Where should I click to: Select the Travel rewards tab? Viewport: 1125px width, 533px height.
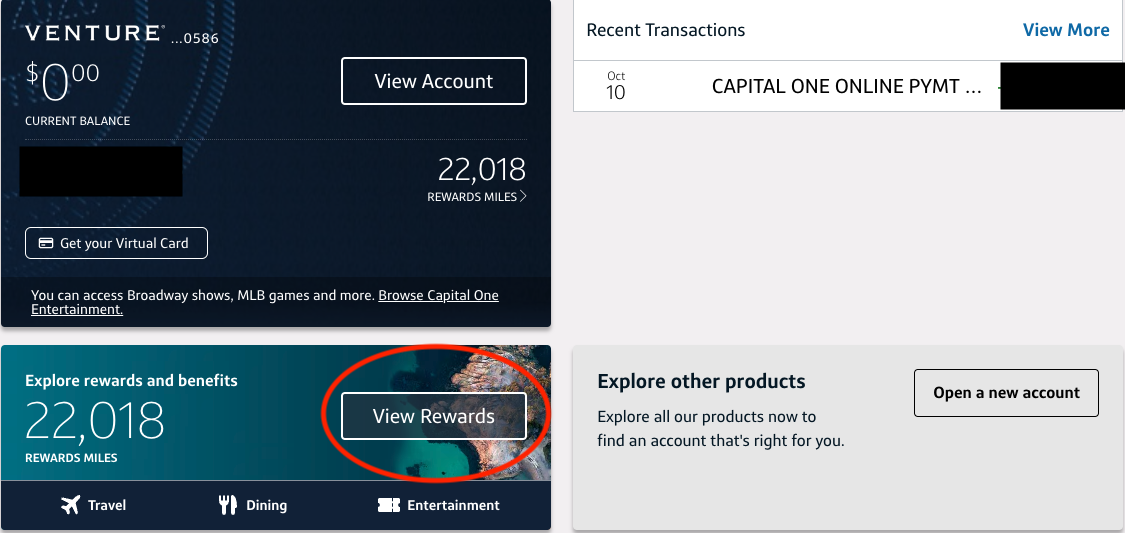point(93,505)
